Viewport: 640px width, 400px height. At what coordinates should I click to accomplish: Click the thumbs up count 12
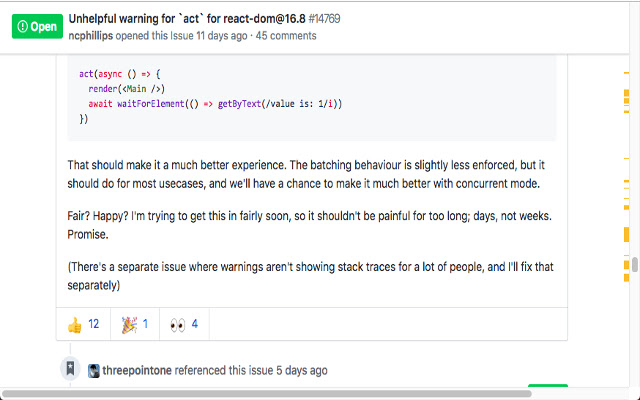[93, 324]
